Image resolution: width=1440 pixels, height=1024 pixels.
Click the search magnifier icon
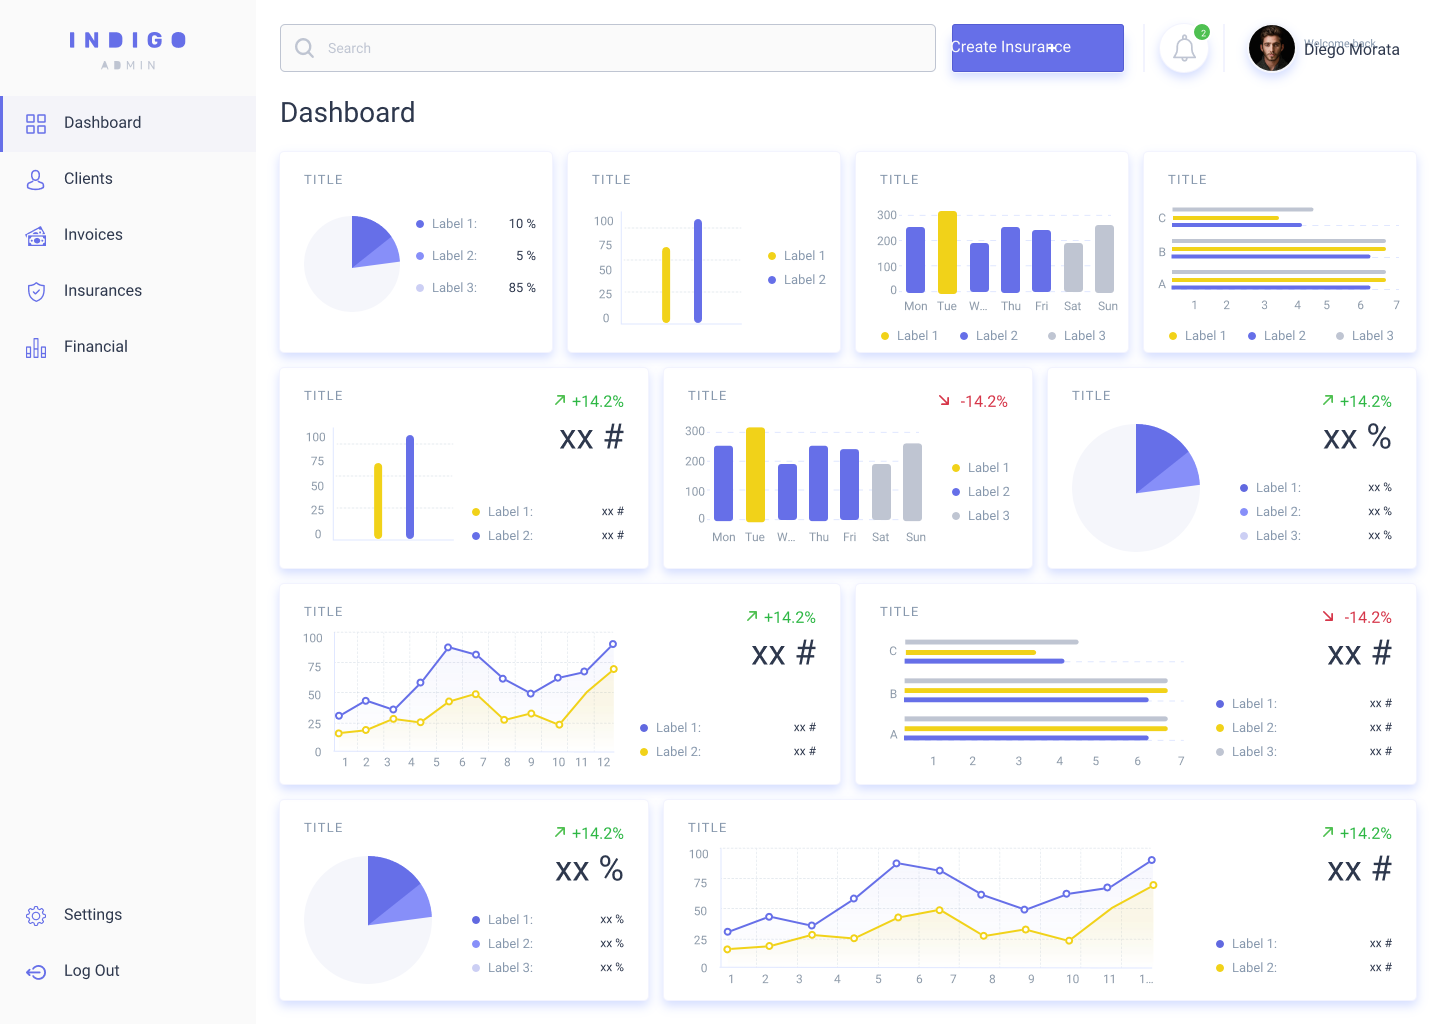305,48
